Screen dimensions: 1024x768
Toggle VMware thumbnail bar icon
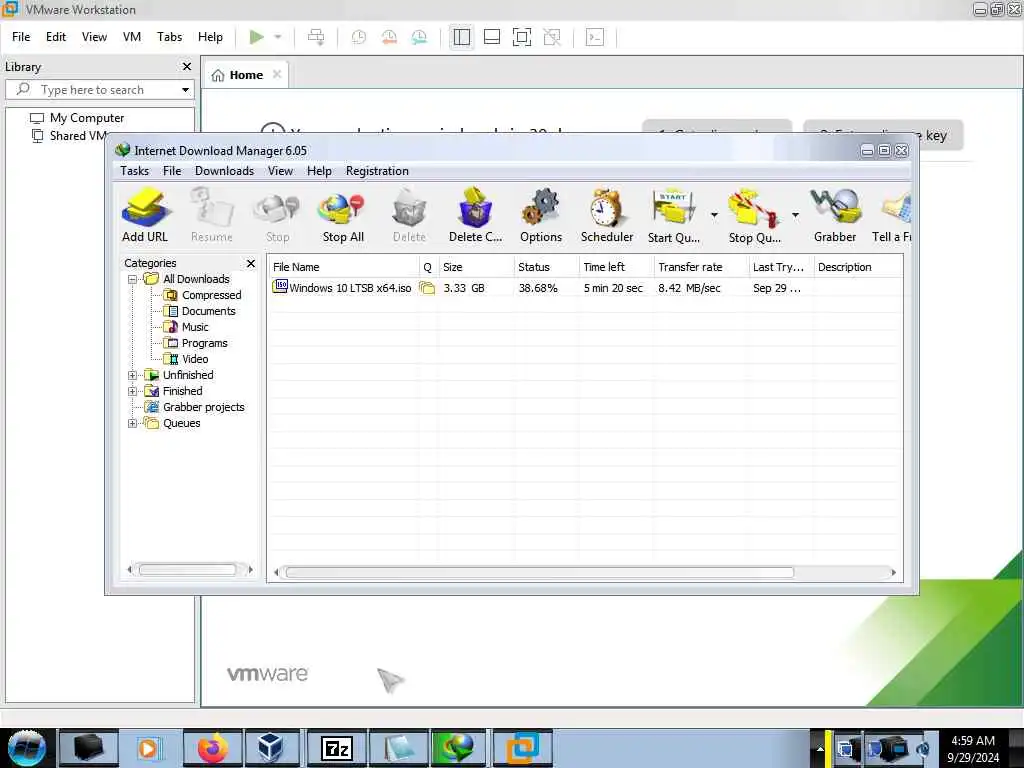[x=492, y=37]
